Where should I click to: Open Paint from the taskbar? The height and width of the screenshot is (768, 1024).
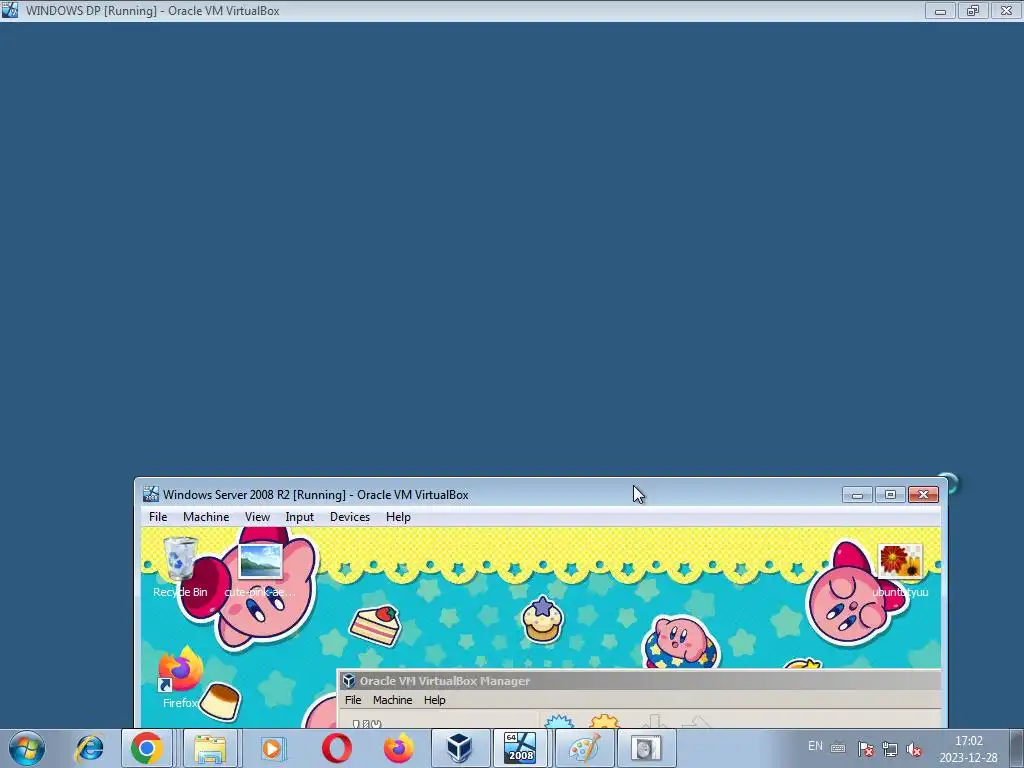click(x=584, y=748)
